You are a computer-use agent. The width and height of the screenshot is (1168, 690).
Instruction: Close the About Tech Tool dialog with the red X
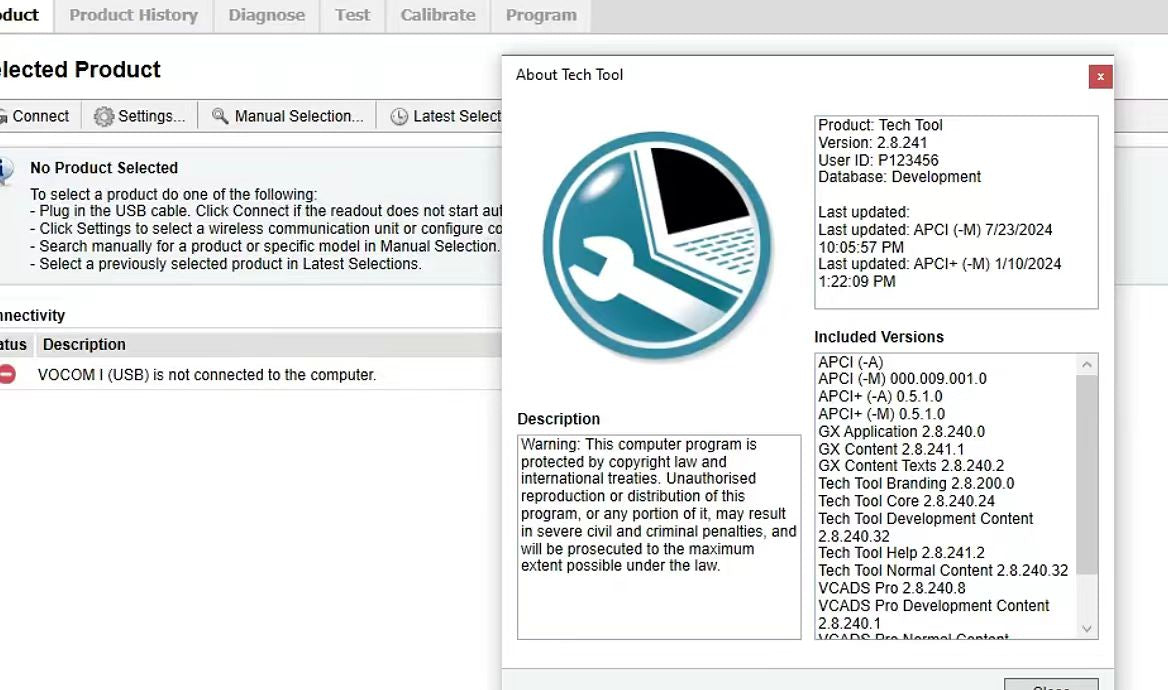point(1100,76)
